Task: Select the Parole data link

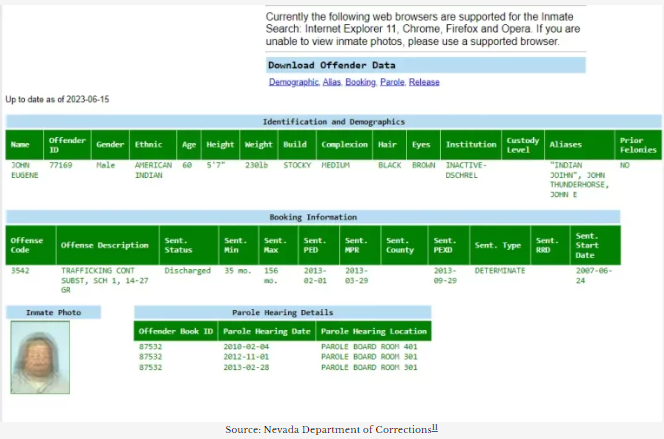Action: pyautogui.click(x=392, y=82)
